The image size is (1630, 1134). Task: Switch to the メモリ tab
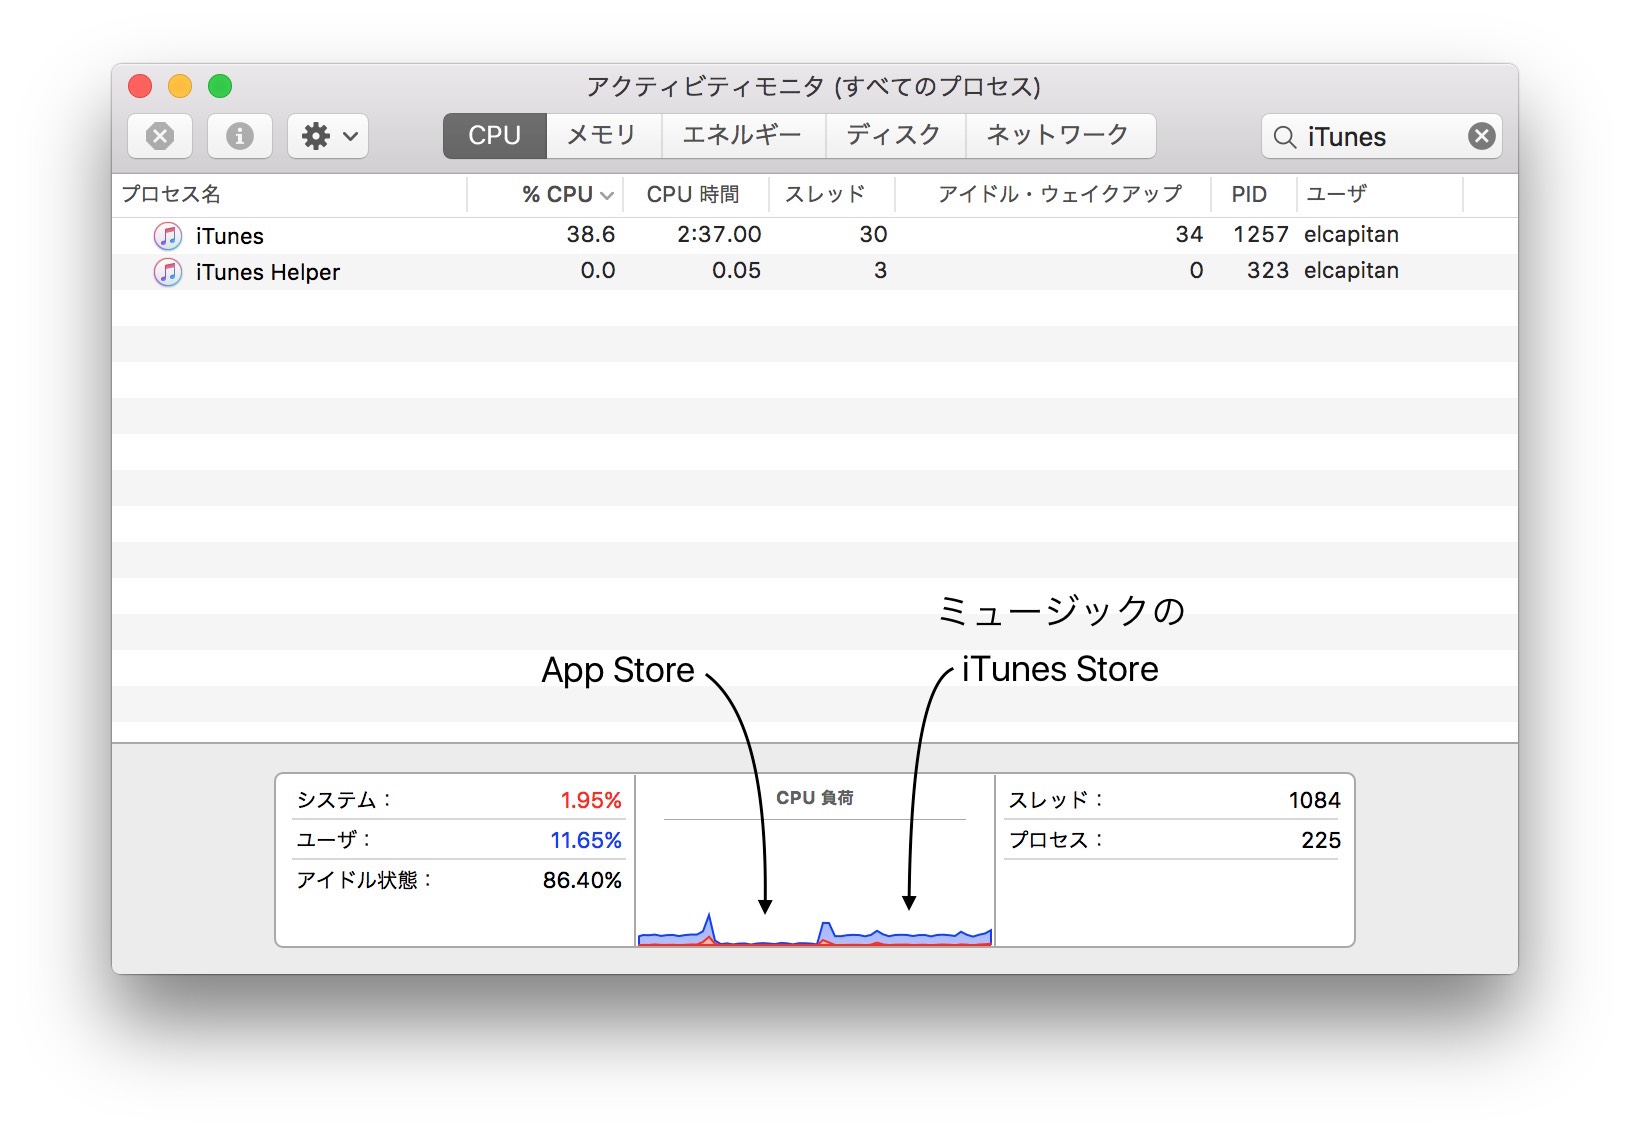pyautogui.click(x=604, y=136)
